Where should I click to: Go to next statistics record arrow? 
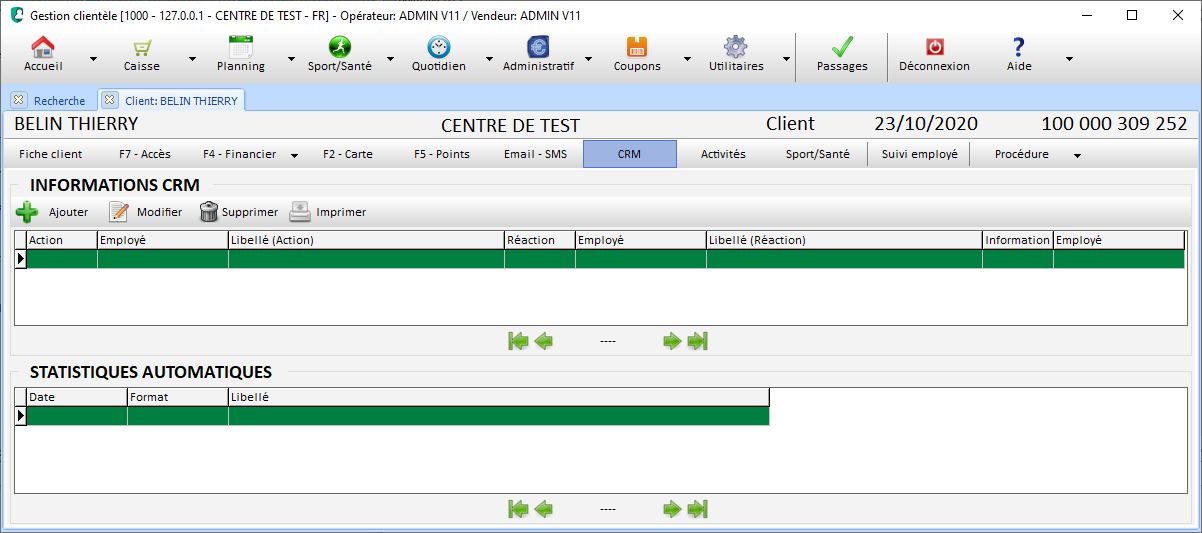point(672,509)
